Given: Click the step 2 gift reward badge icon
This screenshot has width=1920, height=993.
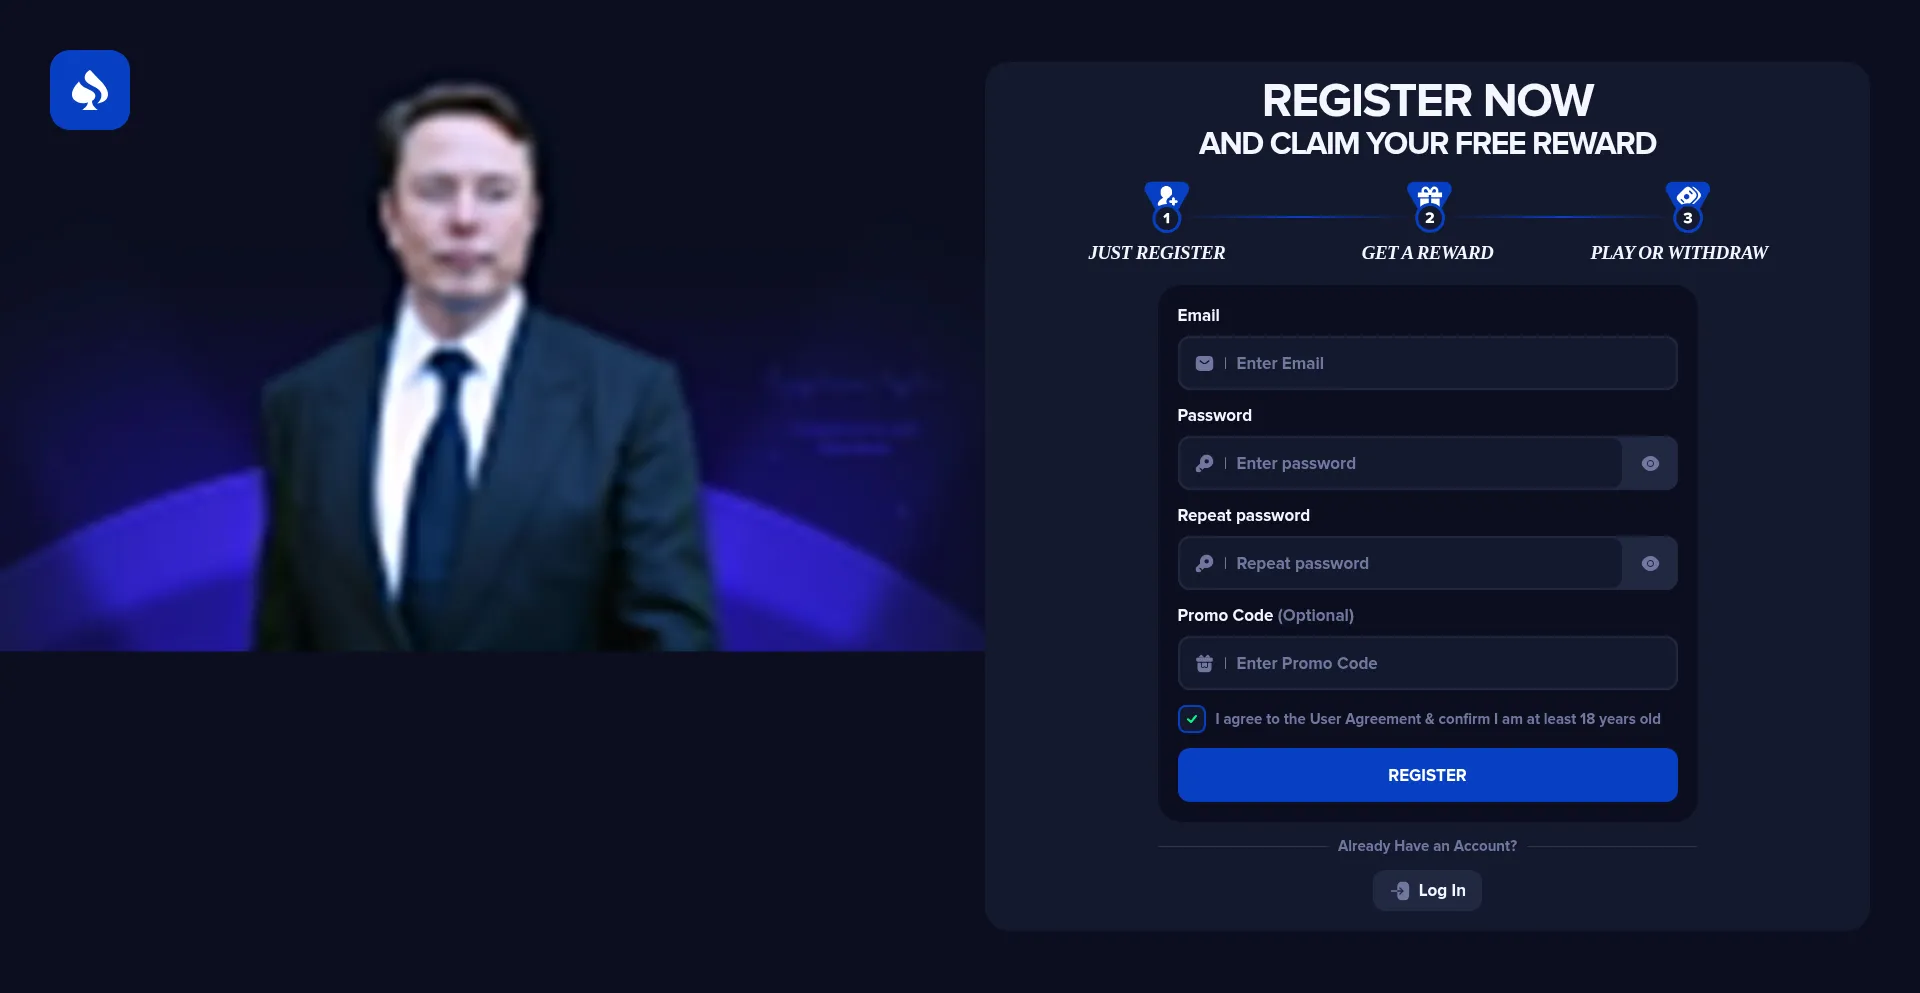Looking at the screenshot, I should click(x=1429, y=206).
